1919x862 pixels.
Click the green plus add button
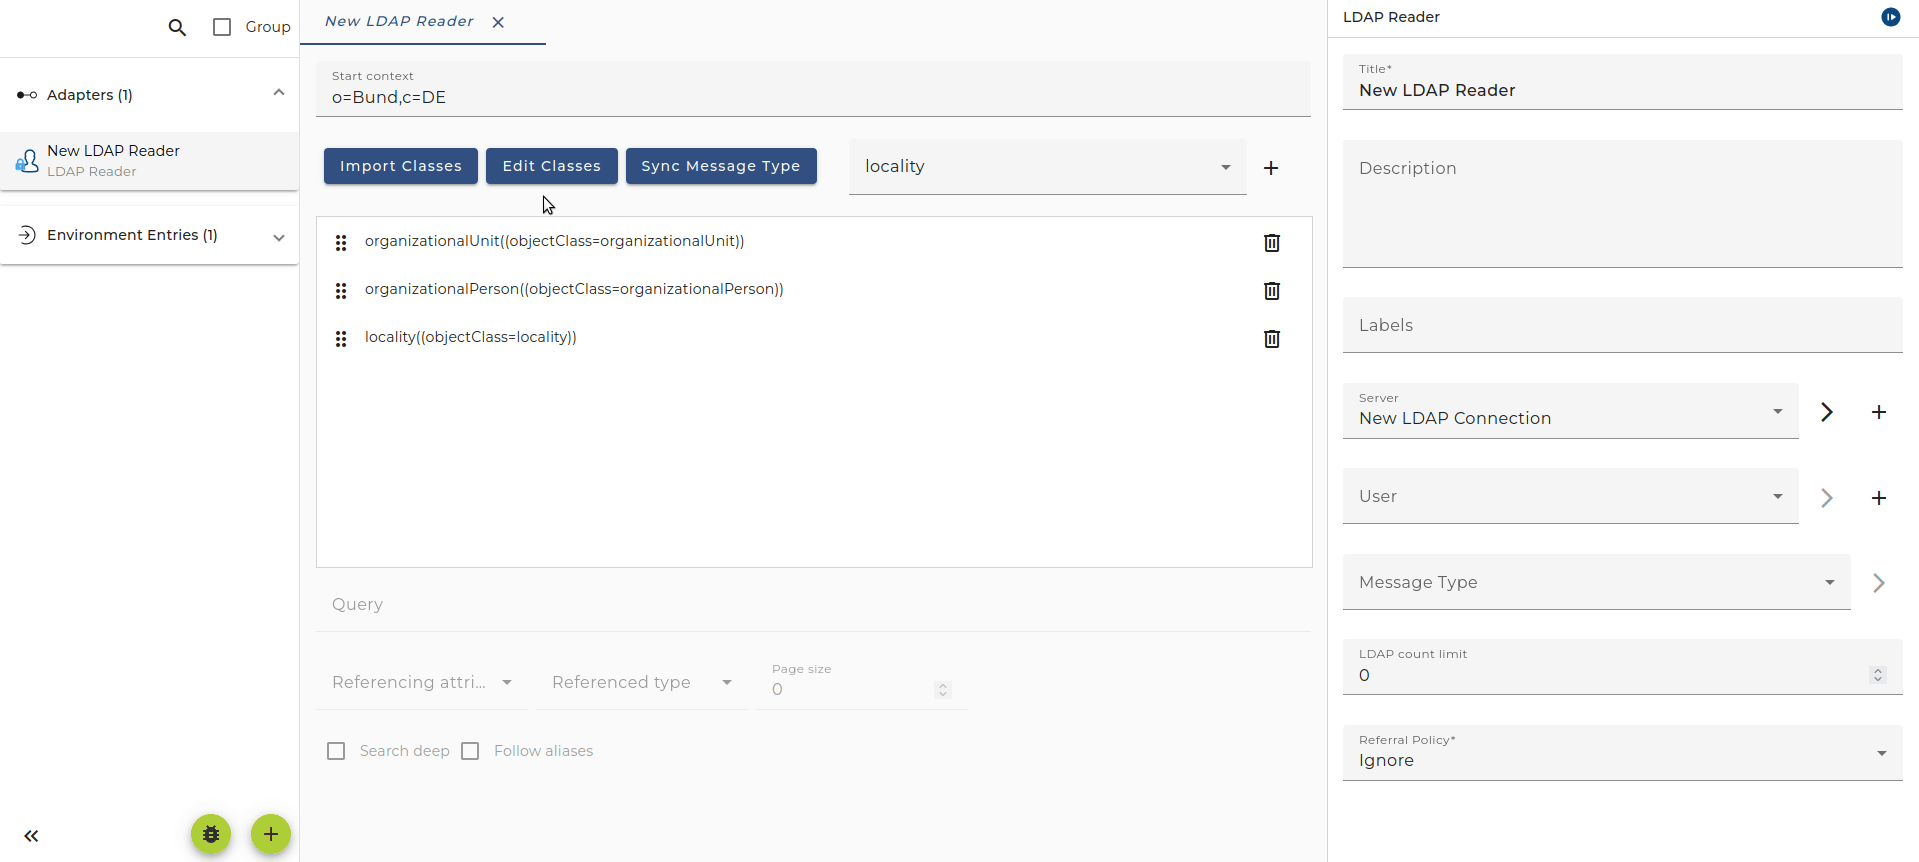pyautogui.click(x=271, y=834)
